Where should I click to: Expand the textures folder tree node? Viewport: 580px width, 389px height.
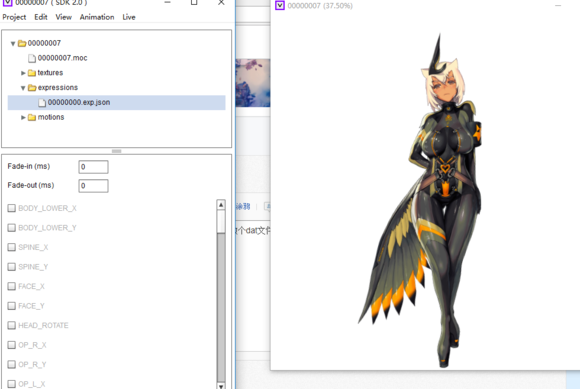point(23,73)
